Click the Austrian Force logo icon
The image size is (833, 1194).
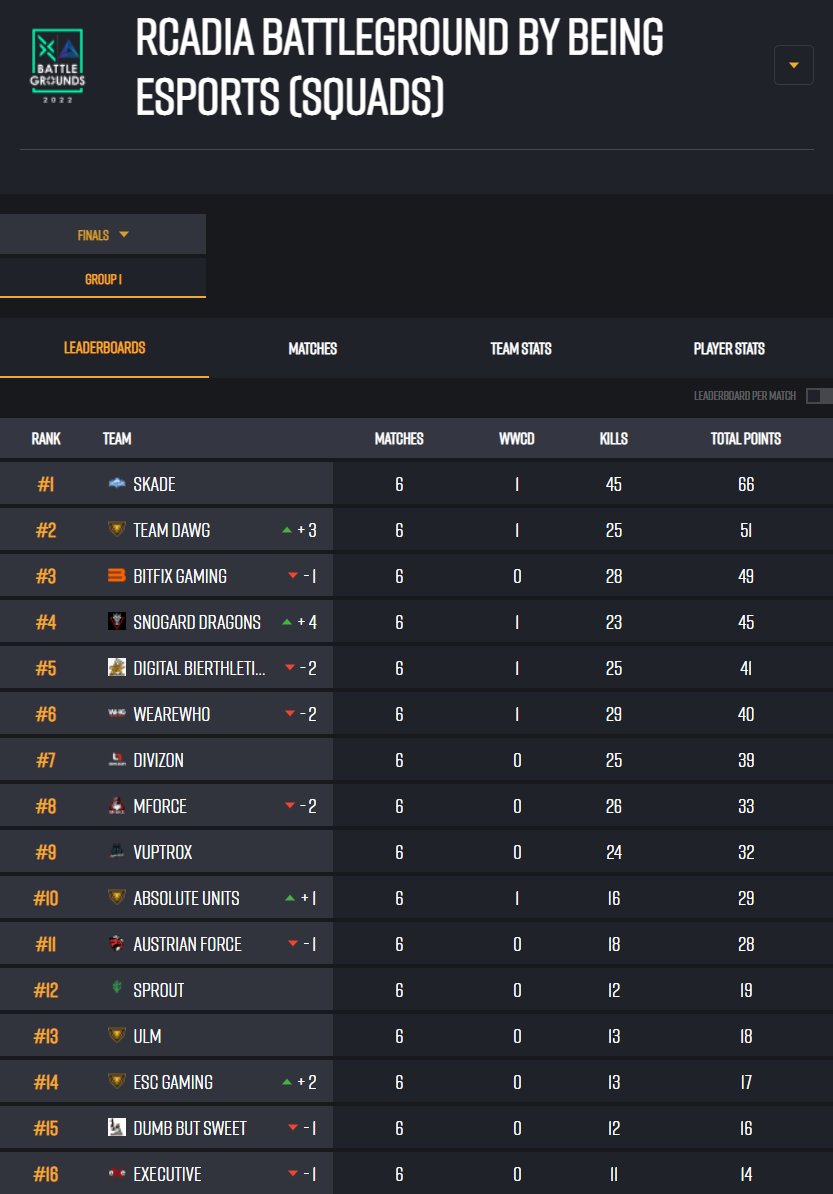point(116,943)
